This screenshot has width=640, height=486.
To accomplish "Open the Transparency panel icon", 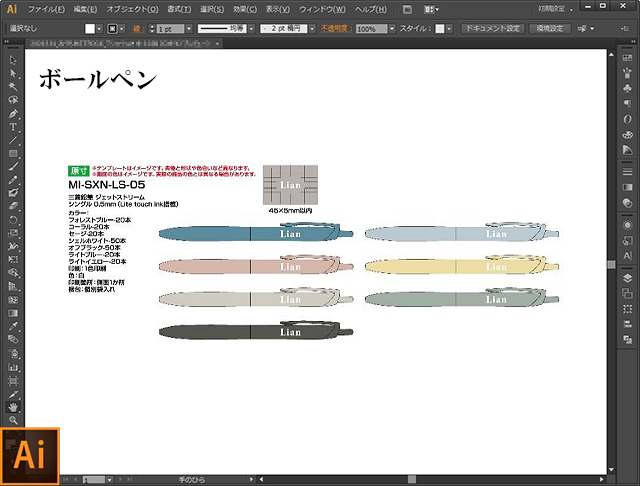I will coord(627,203).
